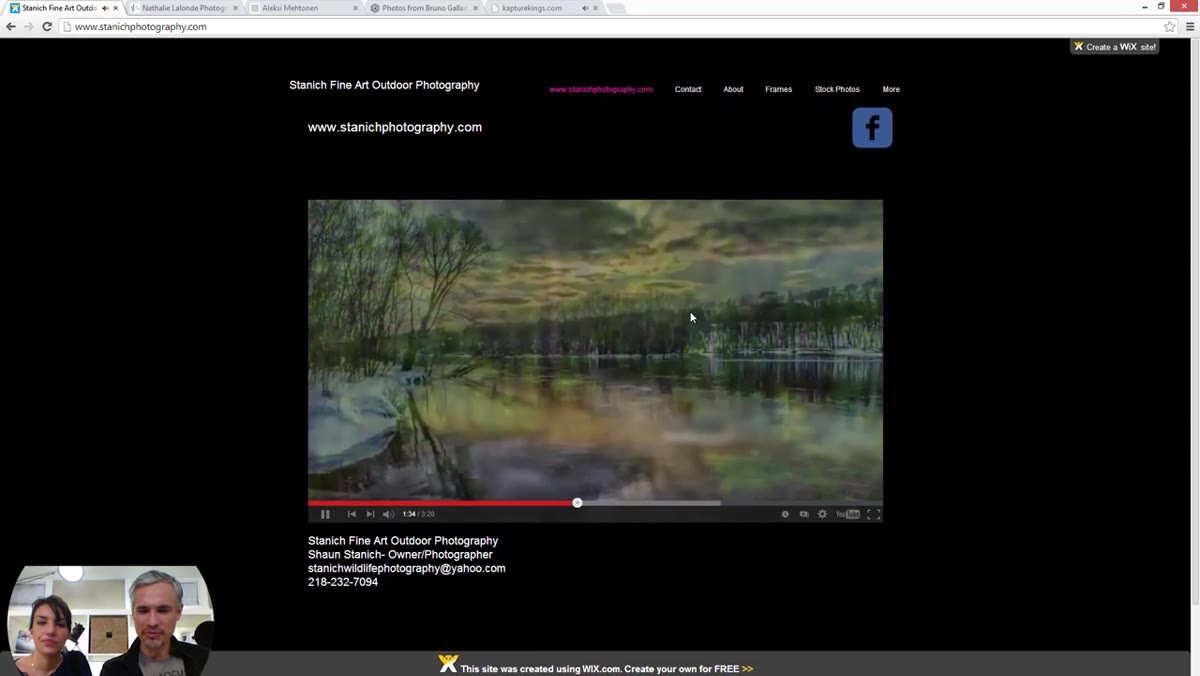1200x676 pixels.
Task: Open the video on YouTube logo
Action: coord(848,514)
